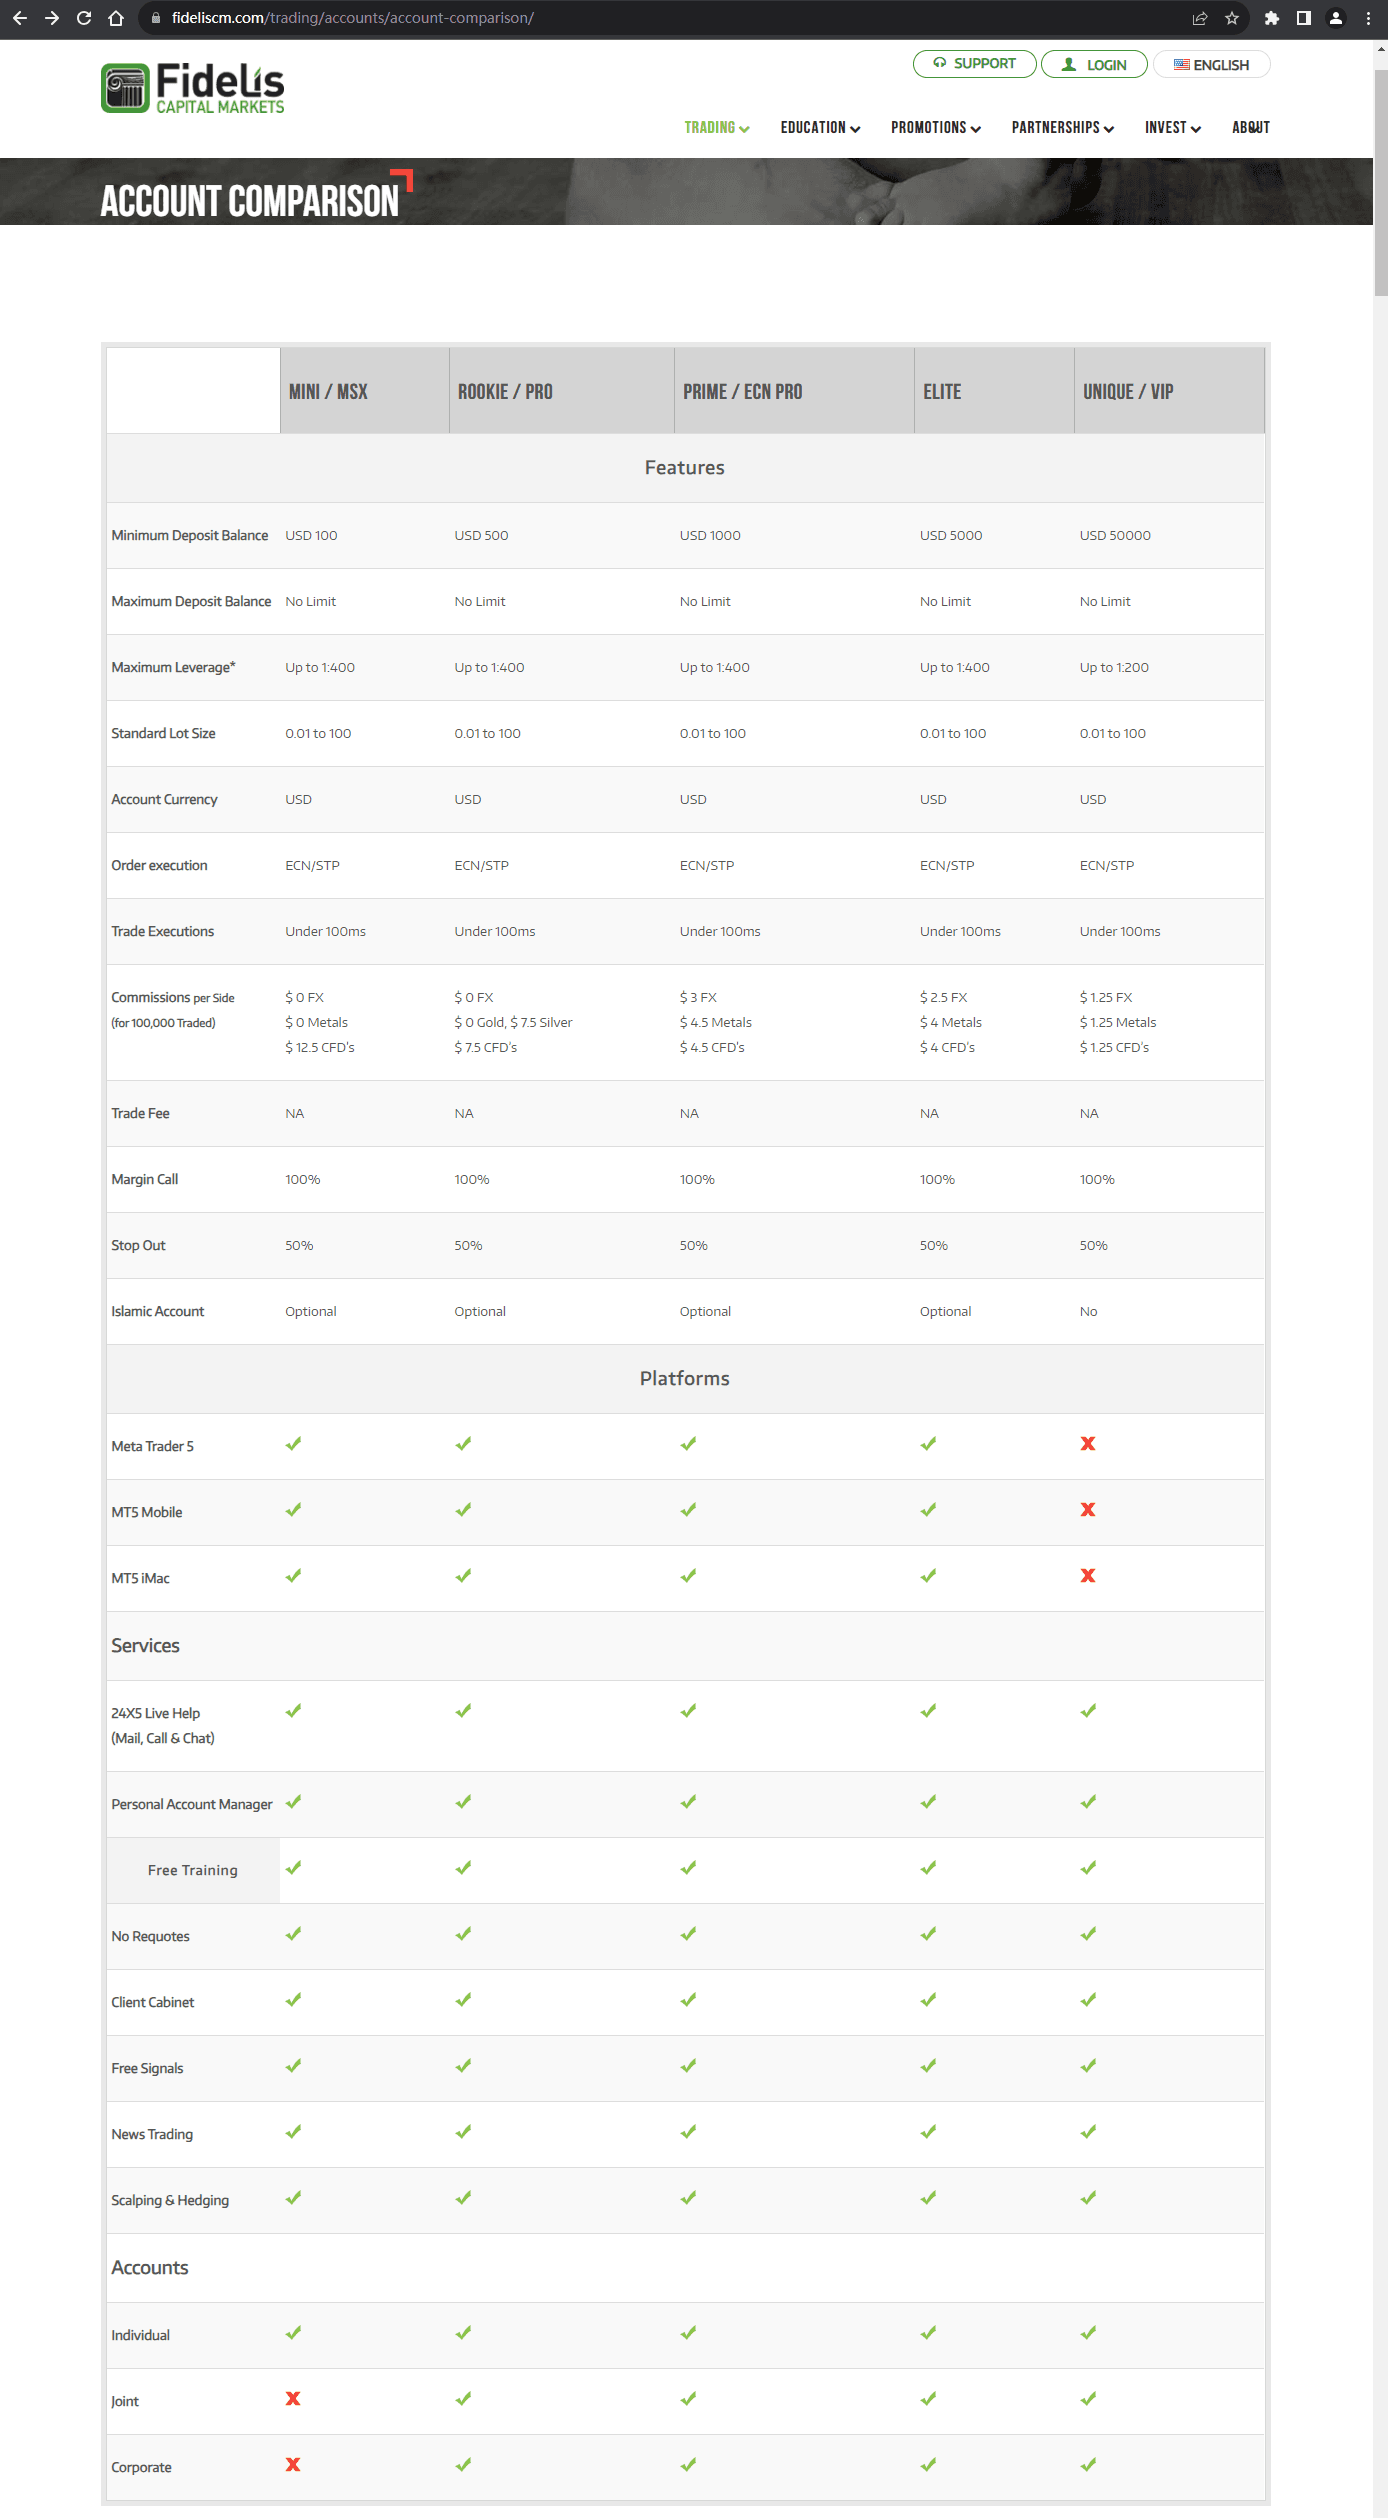
Task: Select the ELITE column header
Action: tap(995, 391)
